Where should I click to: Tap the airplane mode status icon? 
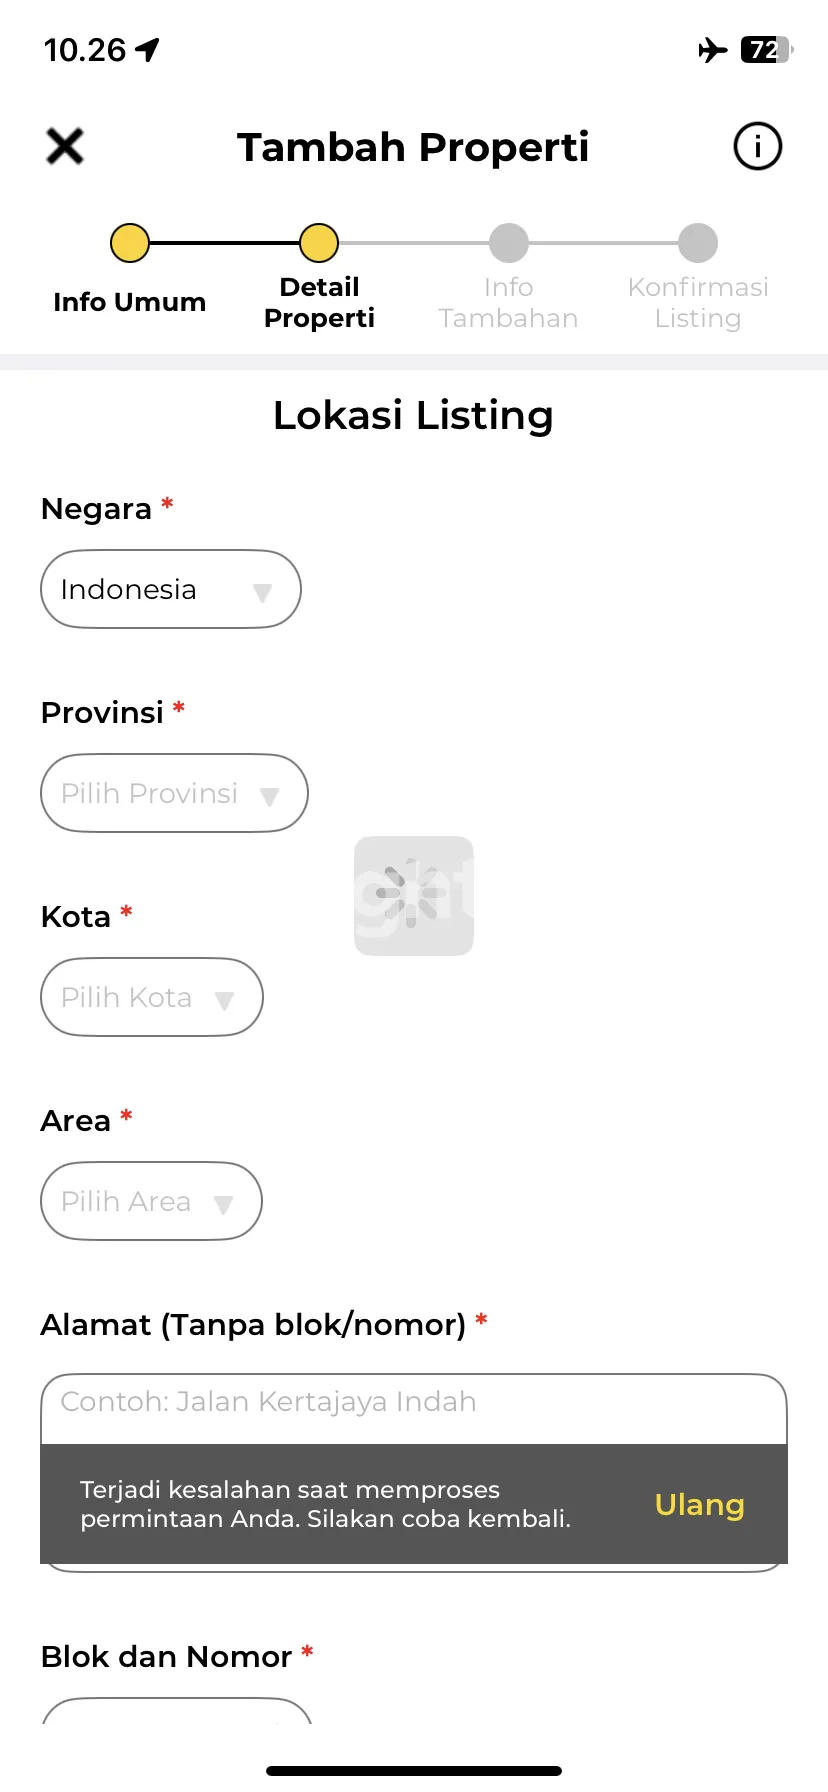click(x=712, y=50)
